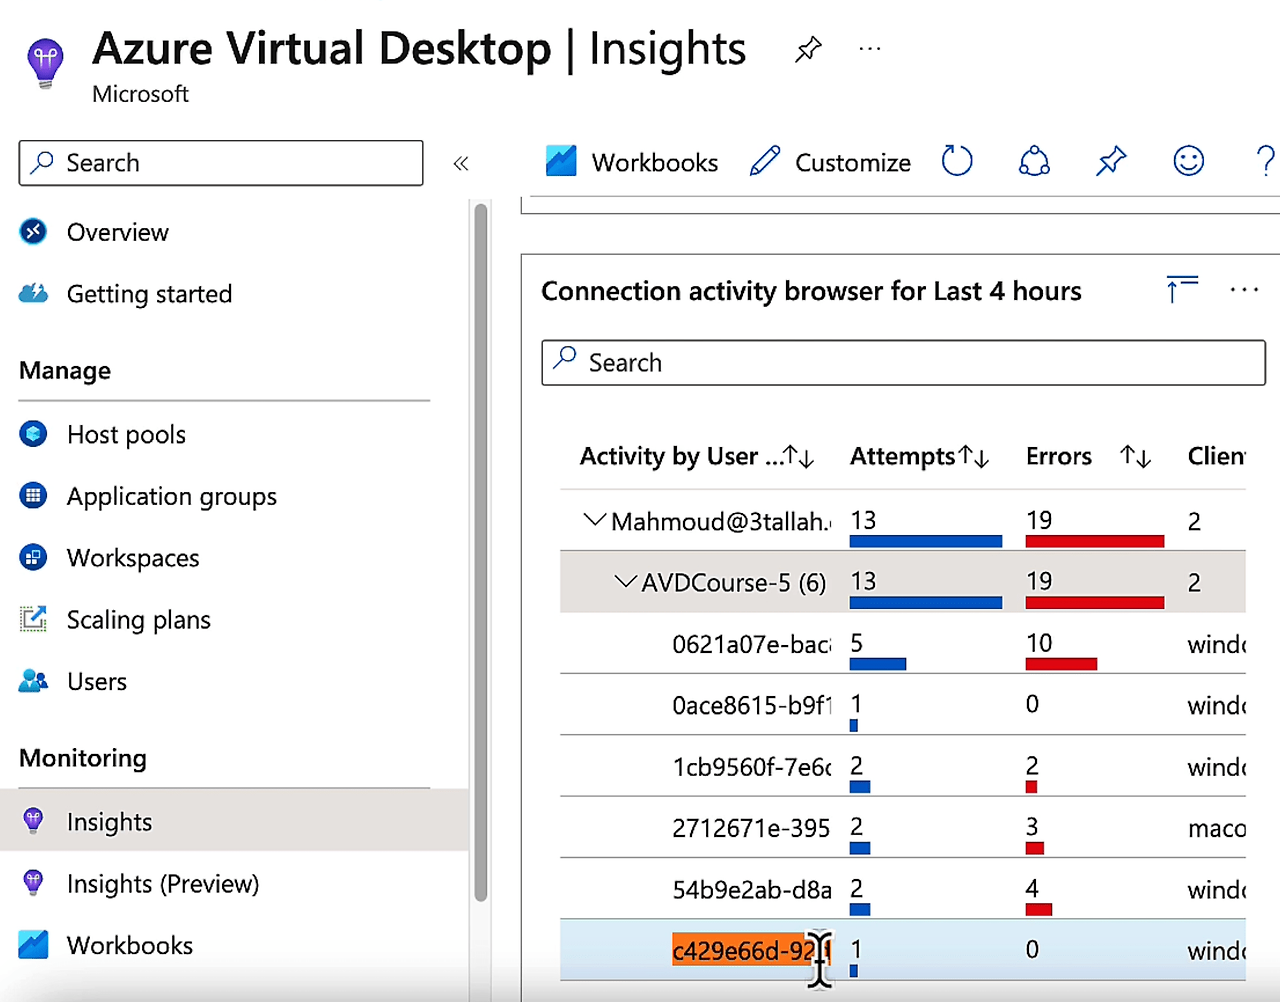Click the connection activity Search field
This screenshot has height=1002, width=1280.
903,362
